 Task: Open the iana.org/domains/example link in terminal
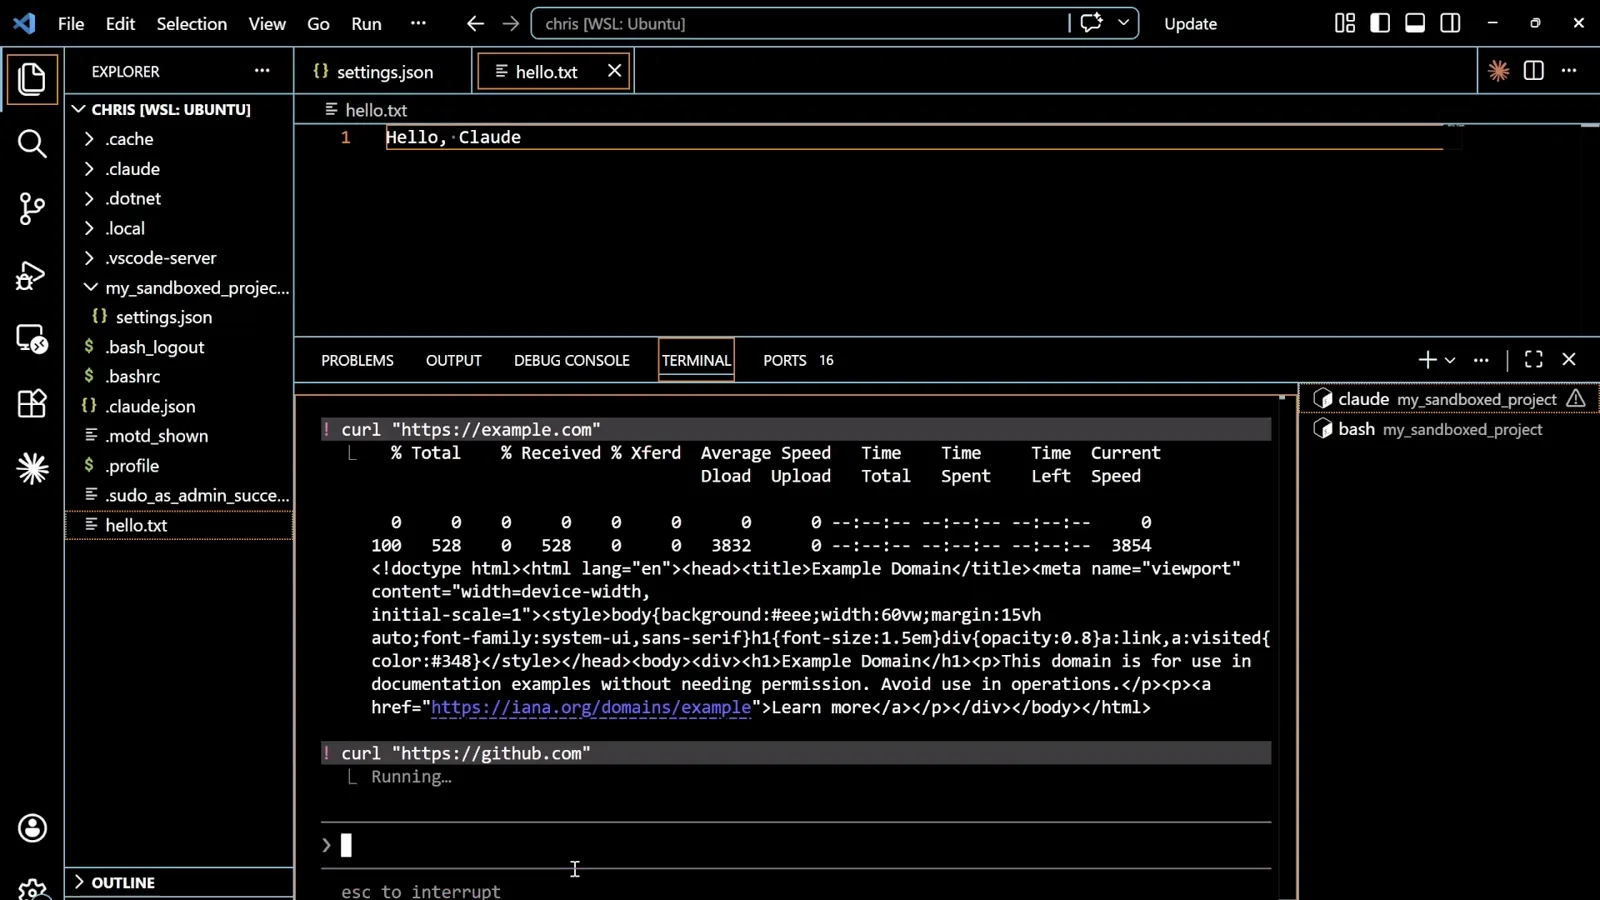pos(591,707)
